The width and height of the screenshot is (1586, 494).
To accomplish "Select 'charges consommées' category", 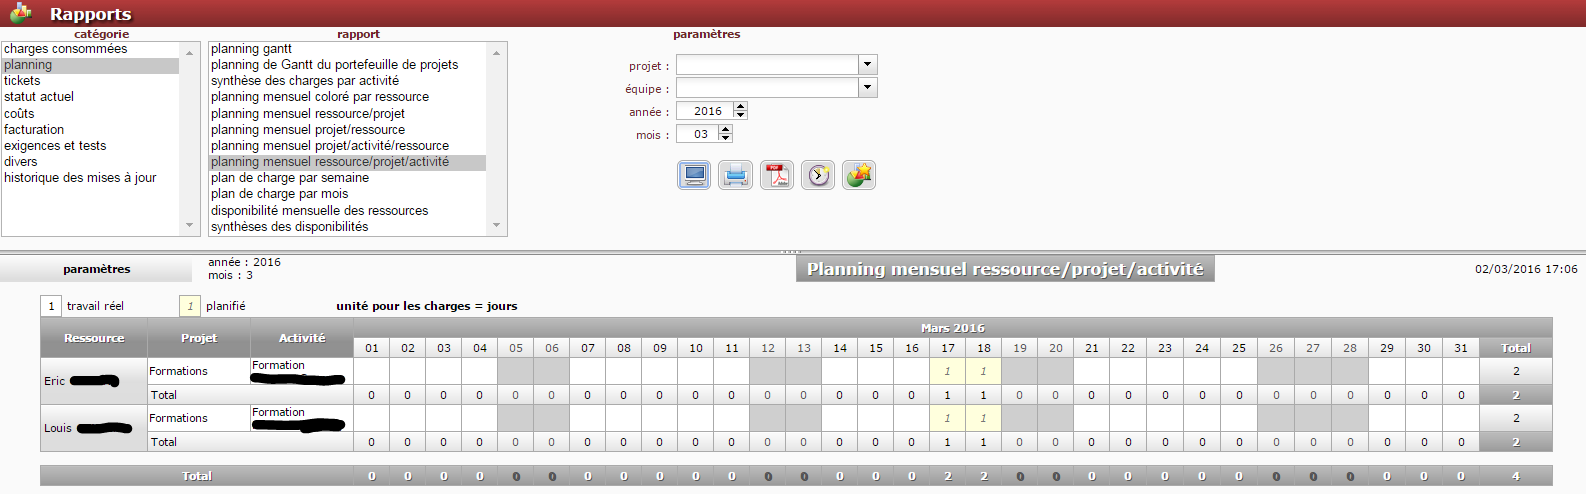I will 90,49.
